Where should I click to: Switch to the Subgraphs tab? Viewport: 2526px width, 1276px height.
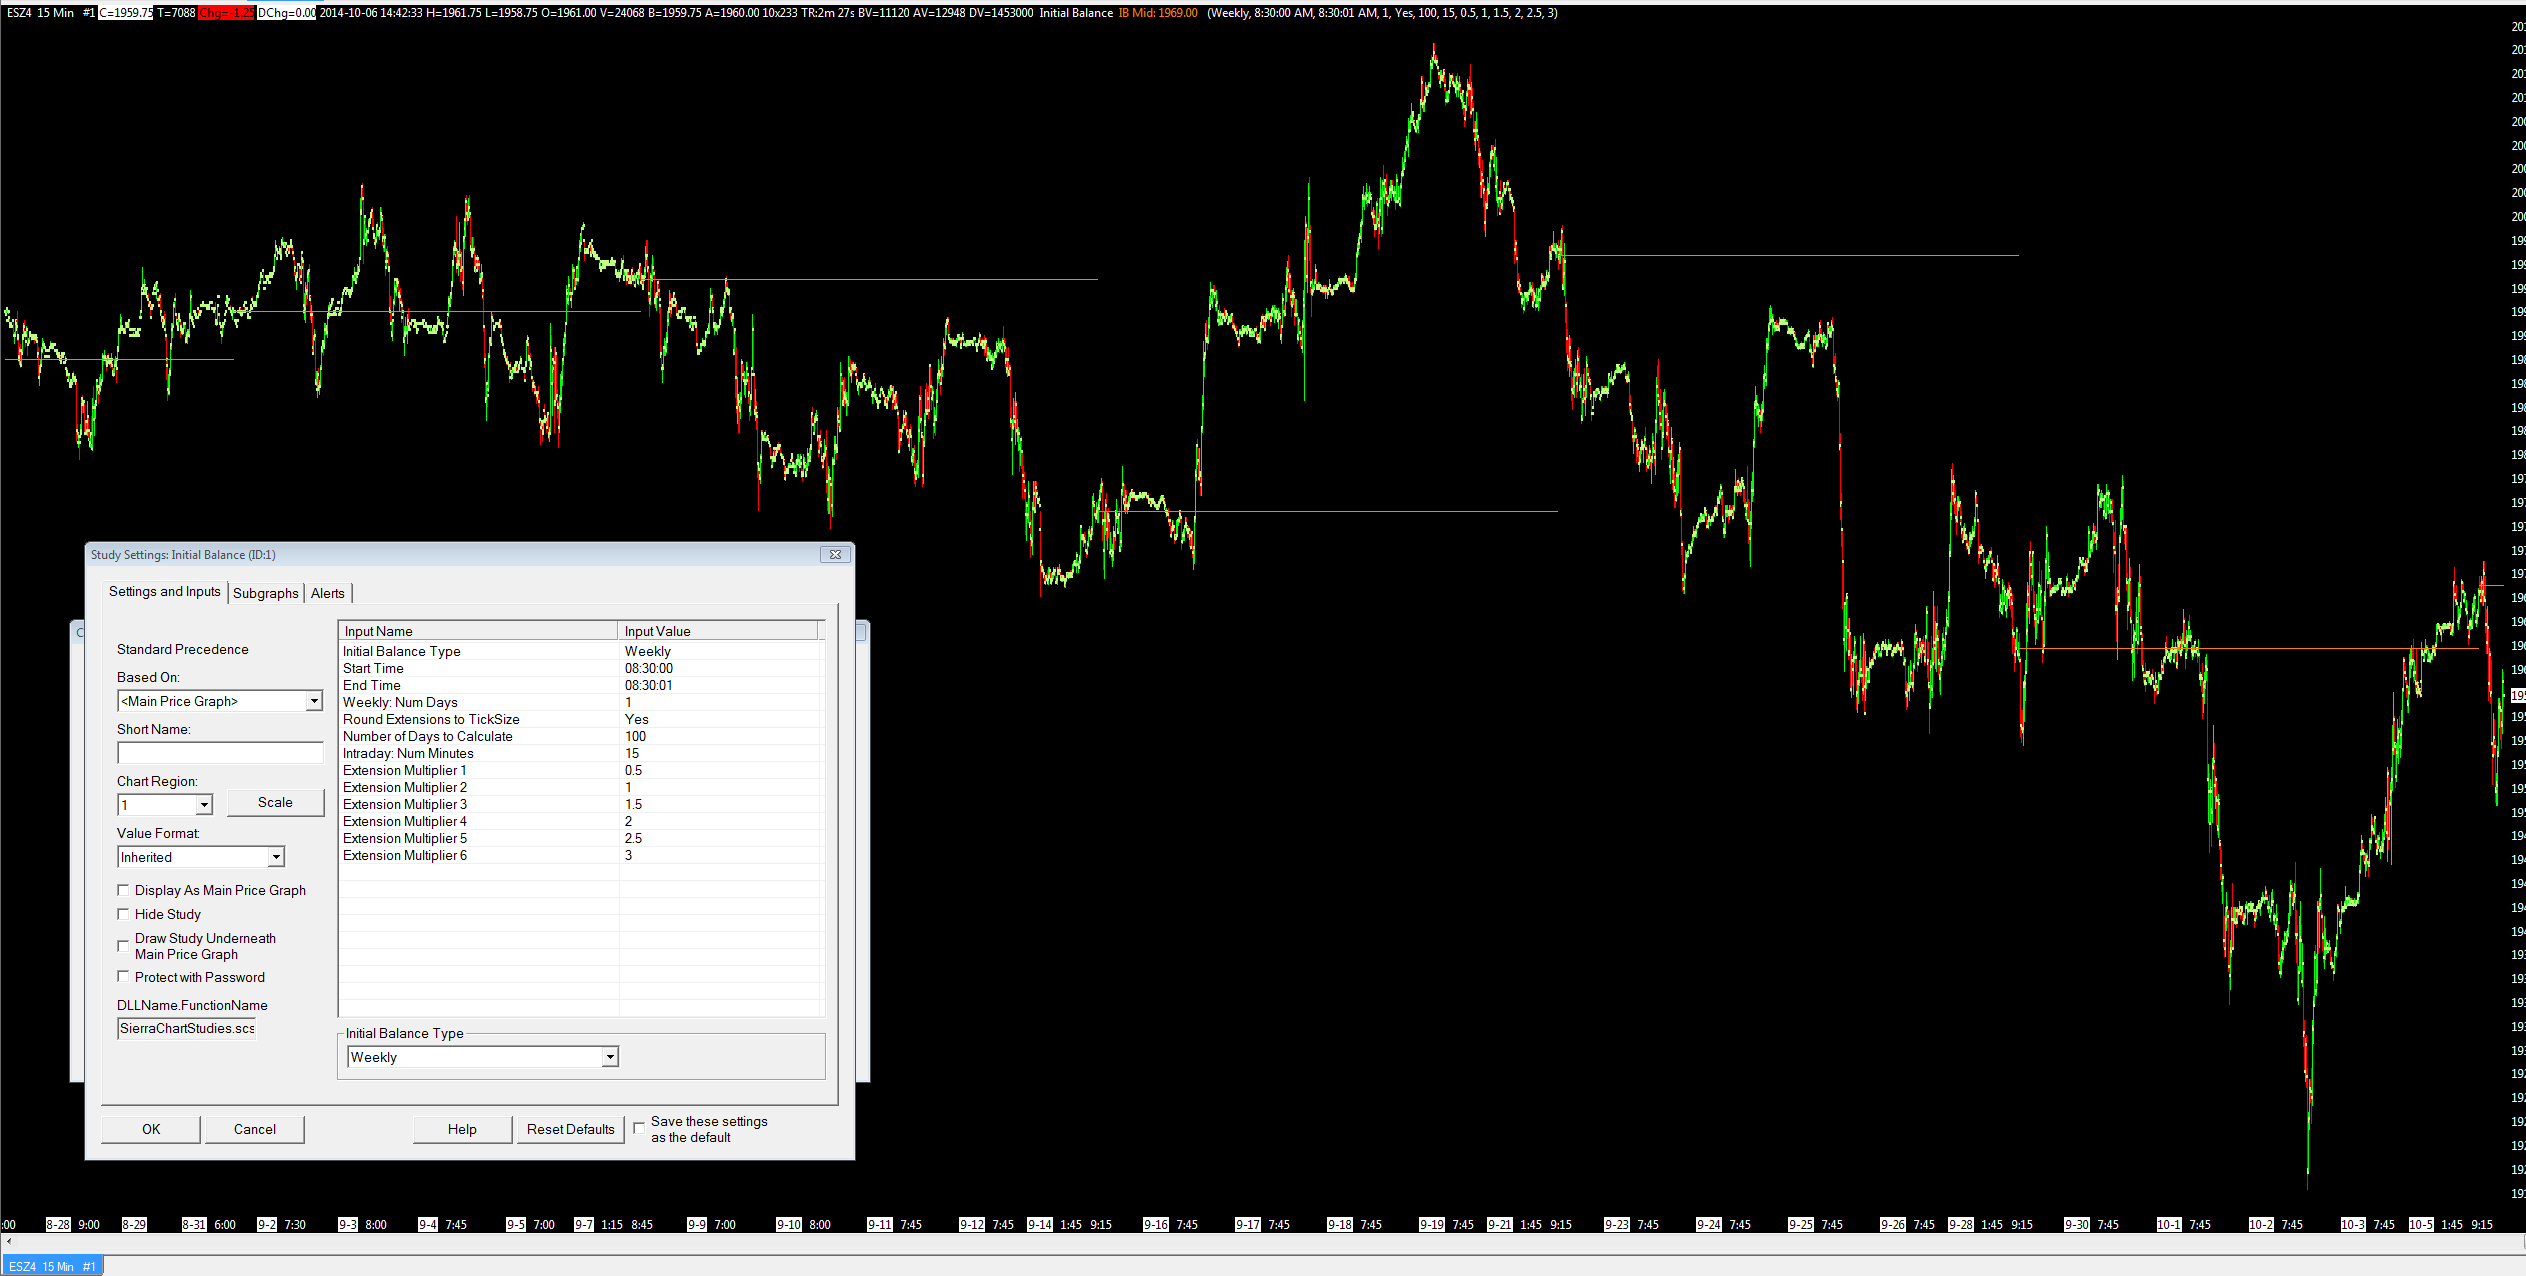(x=265, y=593)
